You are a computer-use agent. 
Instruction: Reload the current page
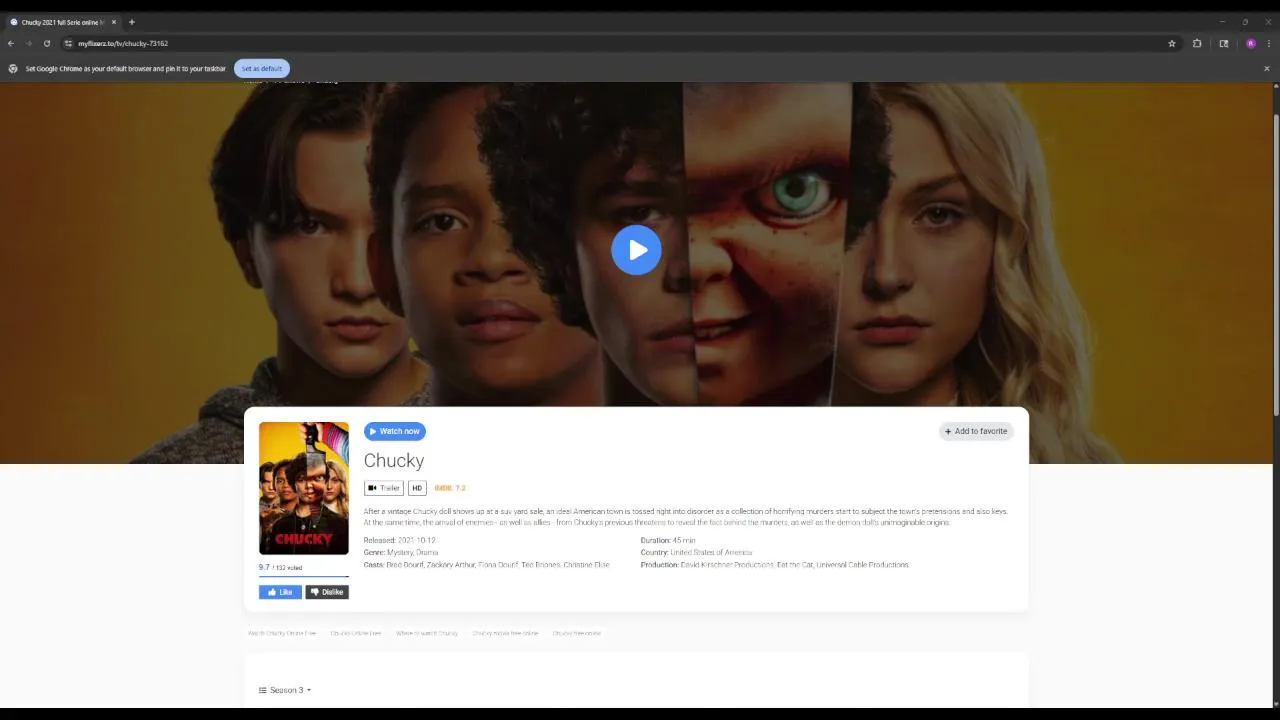(46, 43)
